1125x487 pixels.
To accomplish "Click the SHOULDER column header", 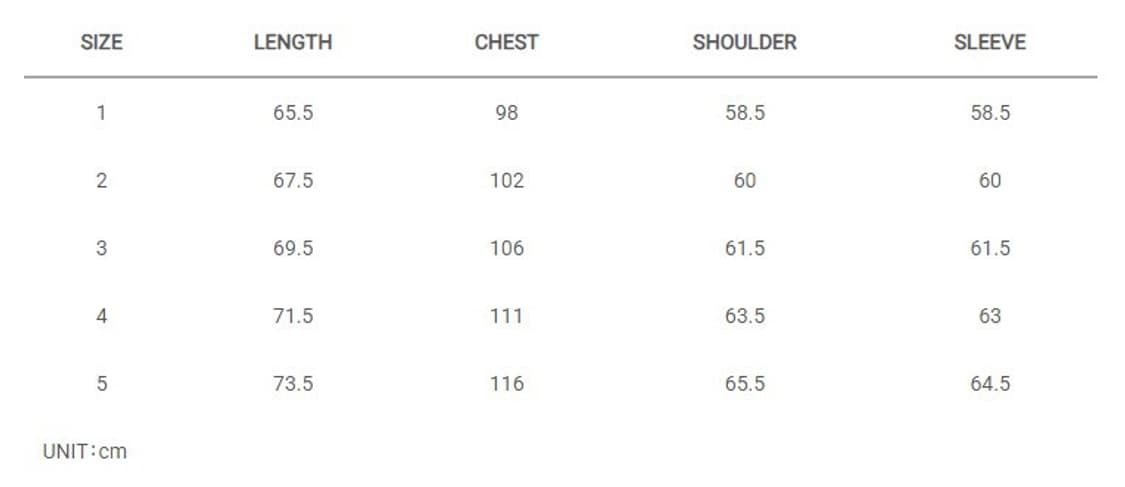I will click(x=744, y=43).
